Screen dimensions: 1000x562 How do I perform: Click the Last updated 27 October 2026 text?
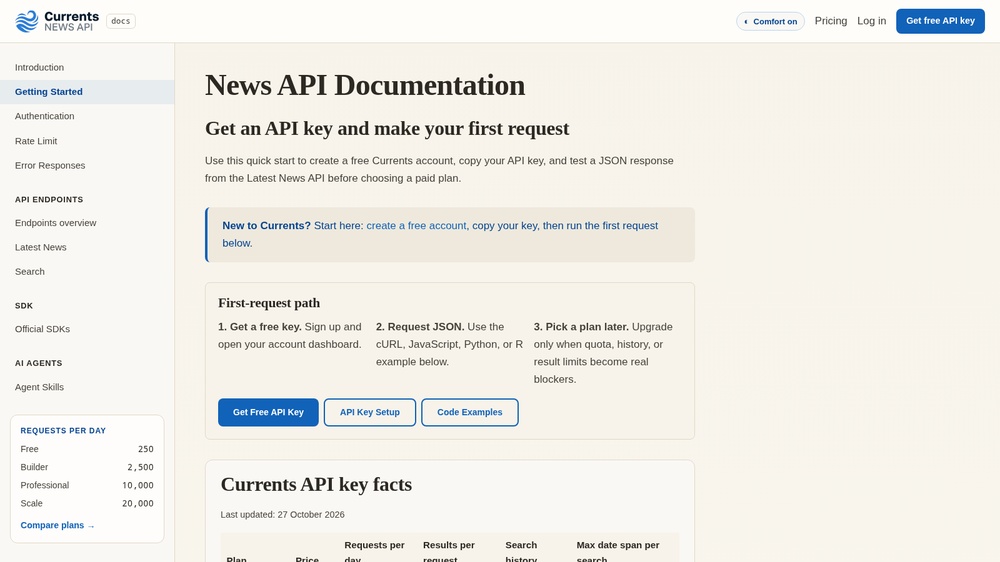click(x=283, y=514)
